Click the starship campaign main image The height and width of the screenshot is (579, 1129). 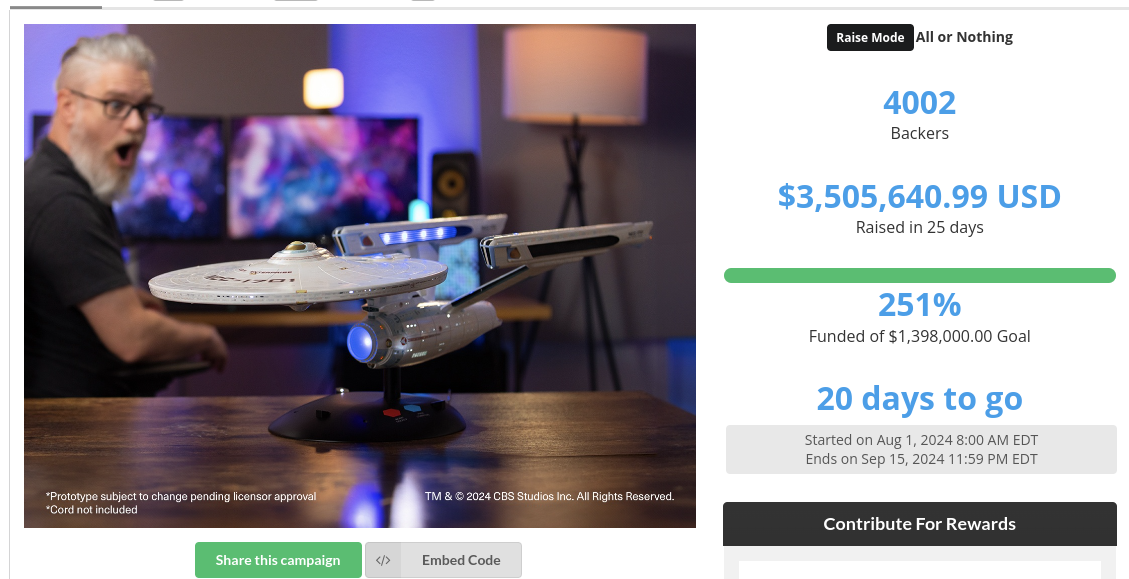point(360,276)
